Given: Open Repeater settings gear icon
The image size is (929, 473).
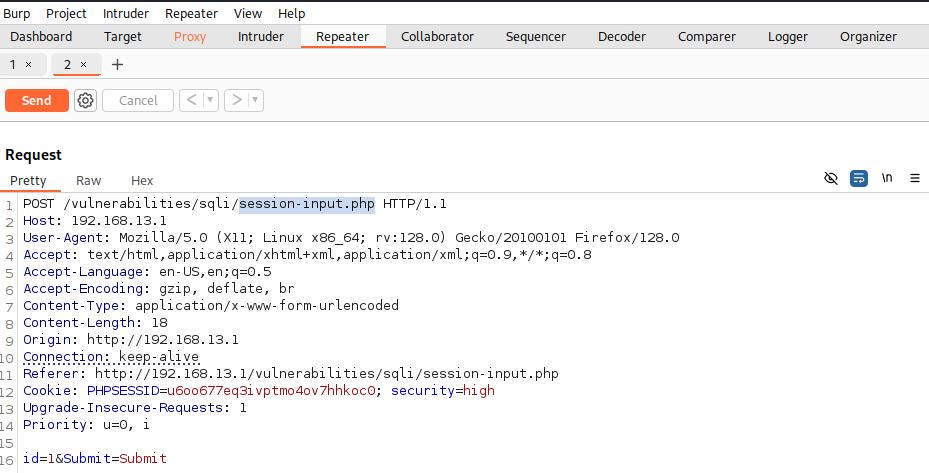Looking at the screenshot, I should pos(85,100).
